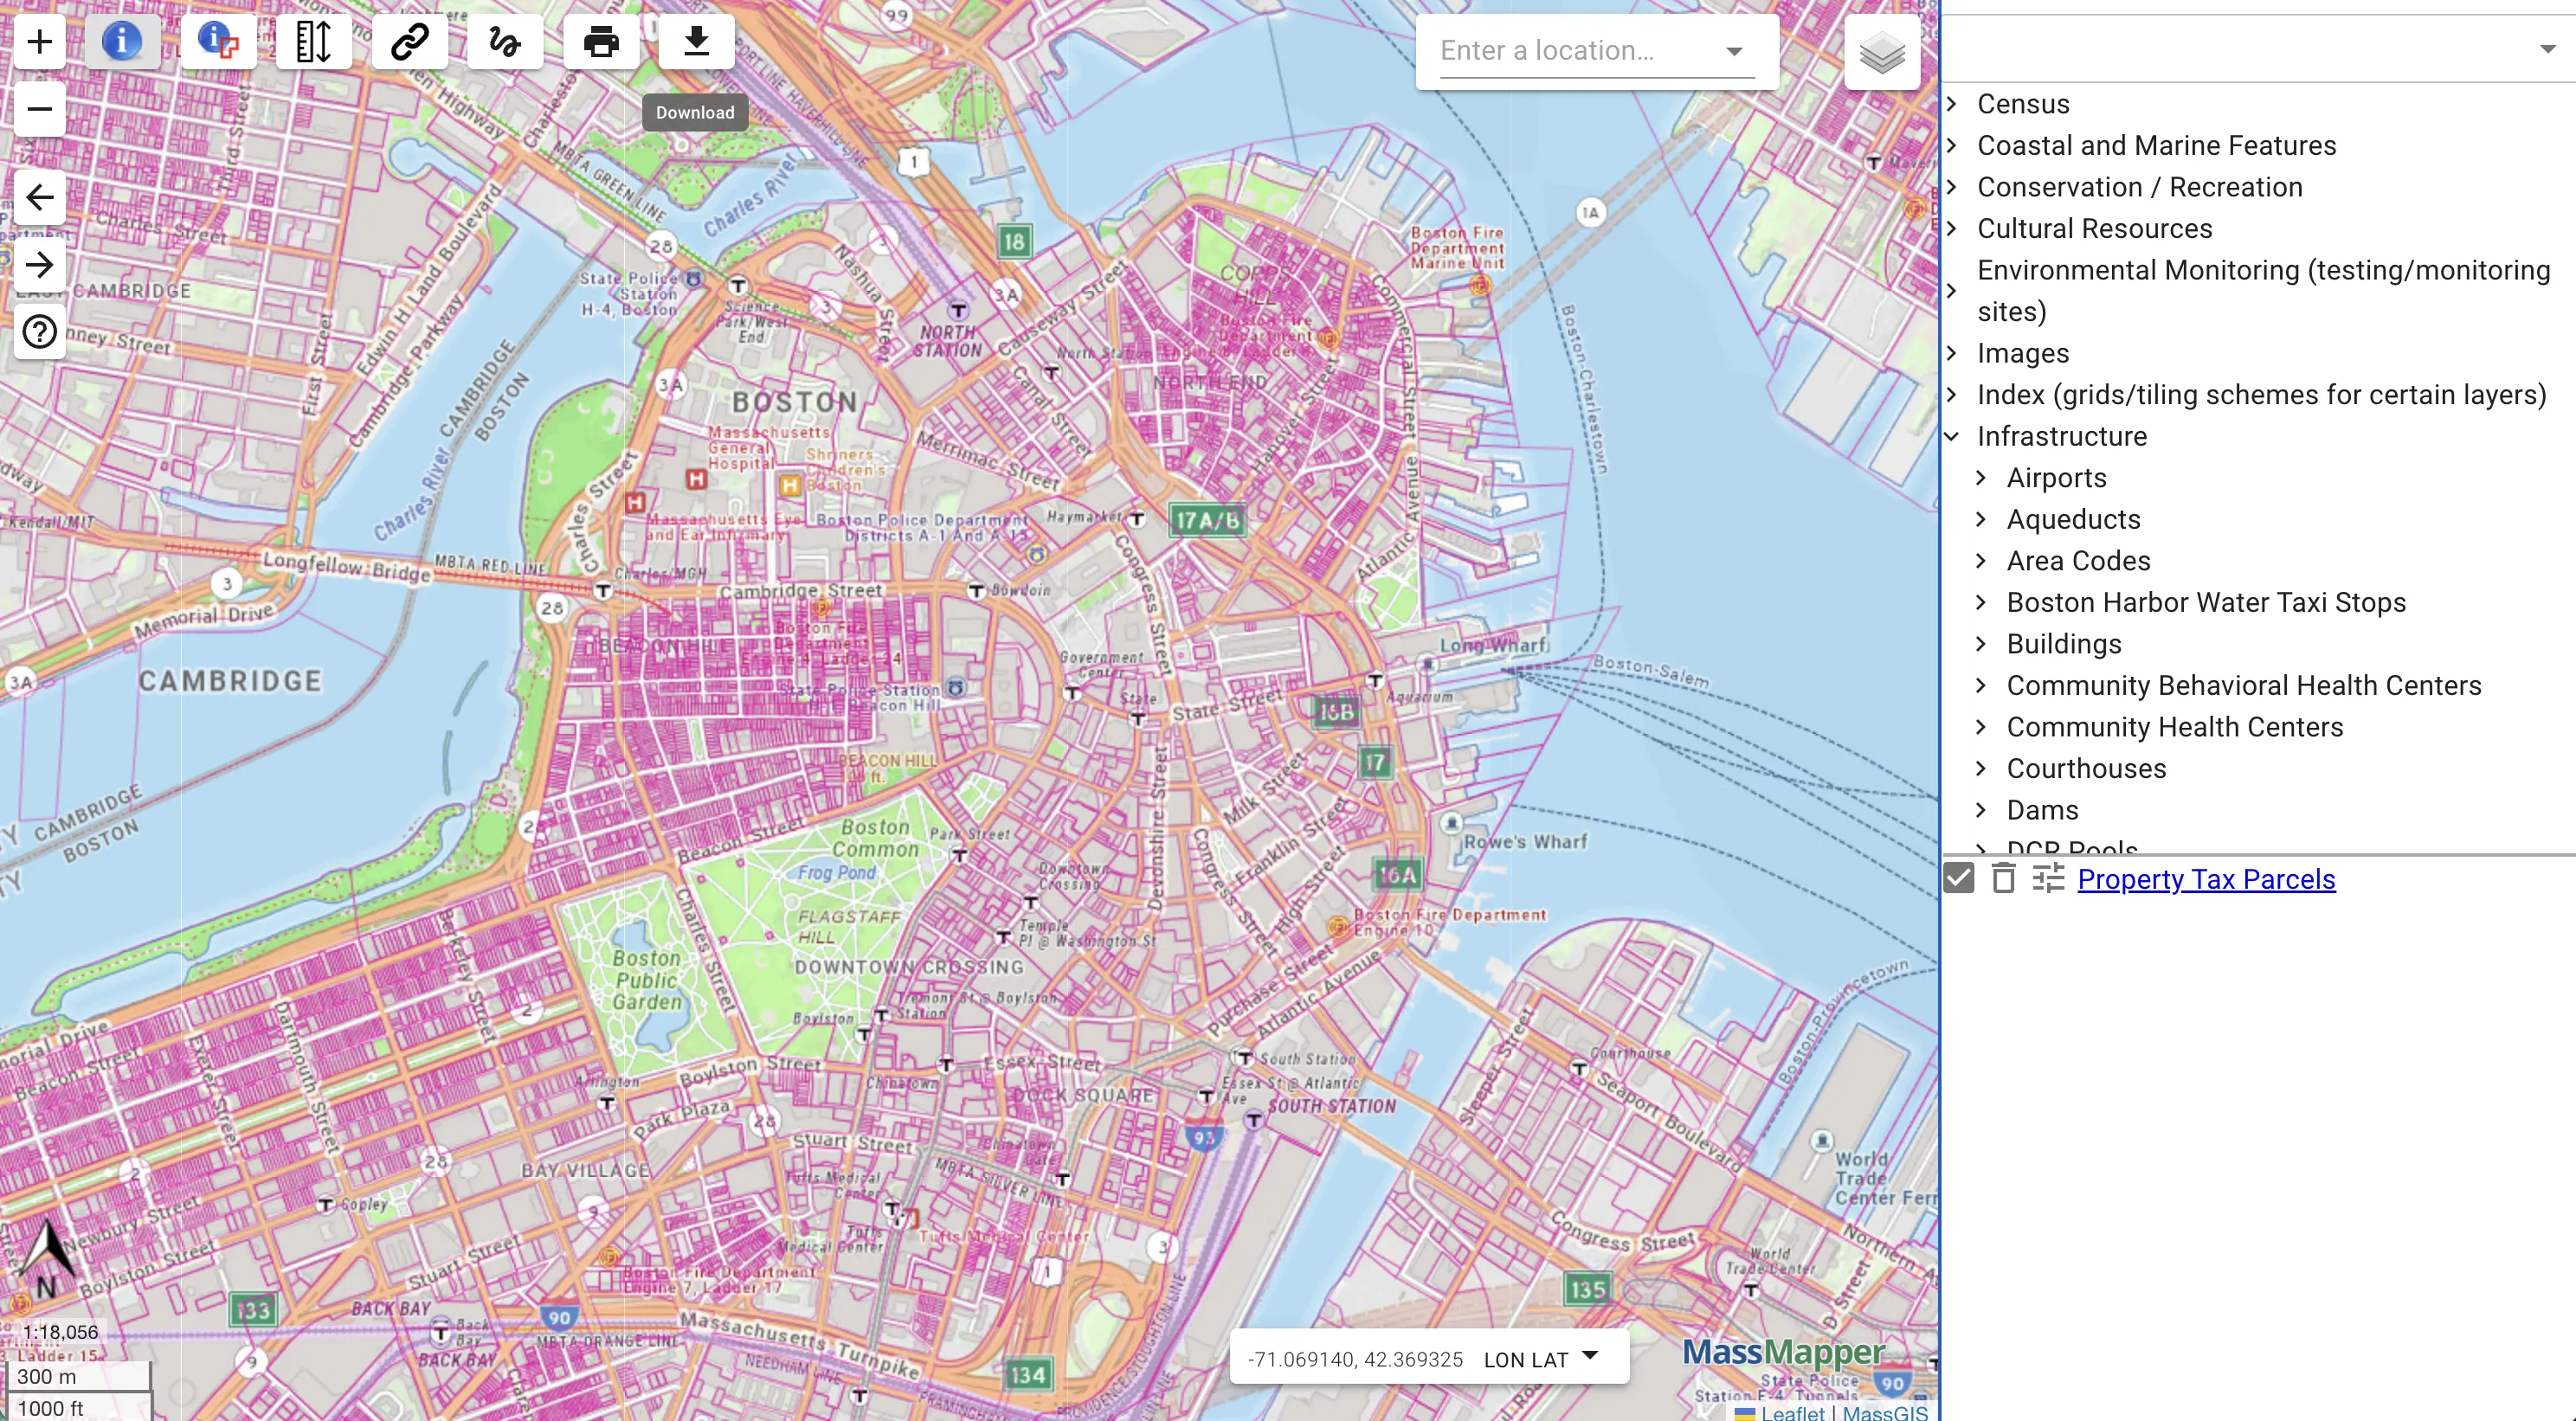Expand the Aqueducts subfolder
2576x1421 pixels.
point(1981,518)
